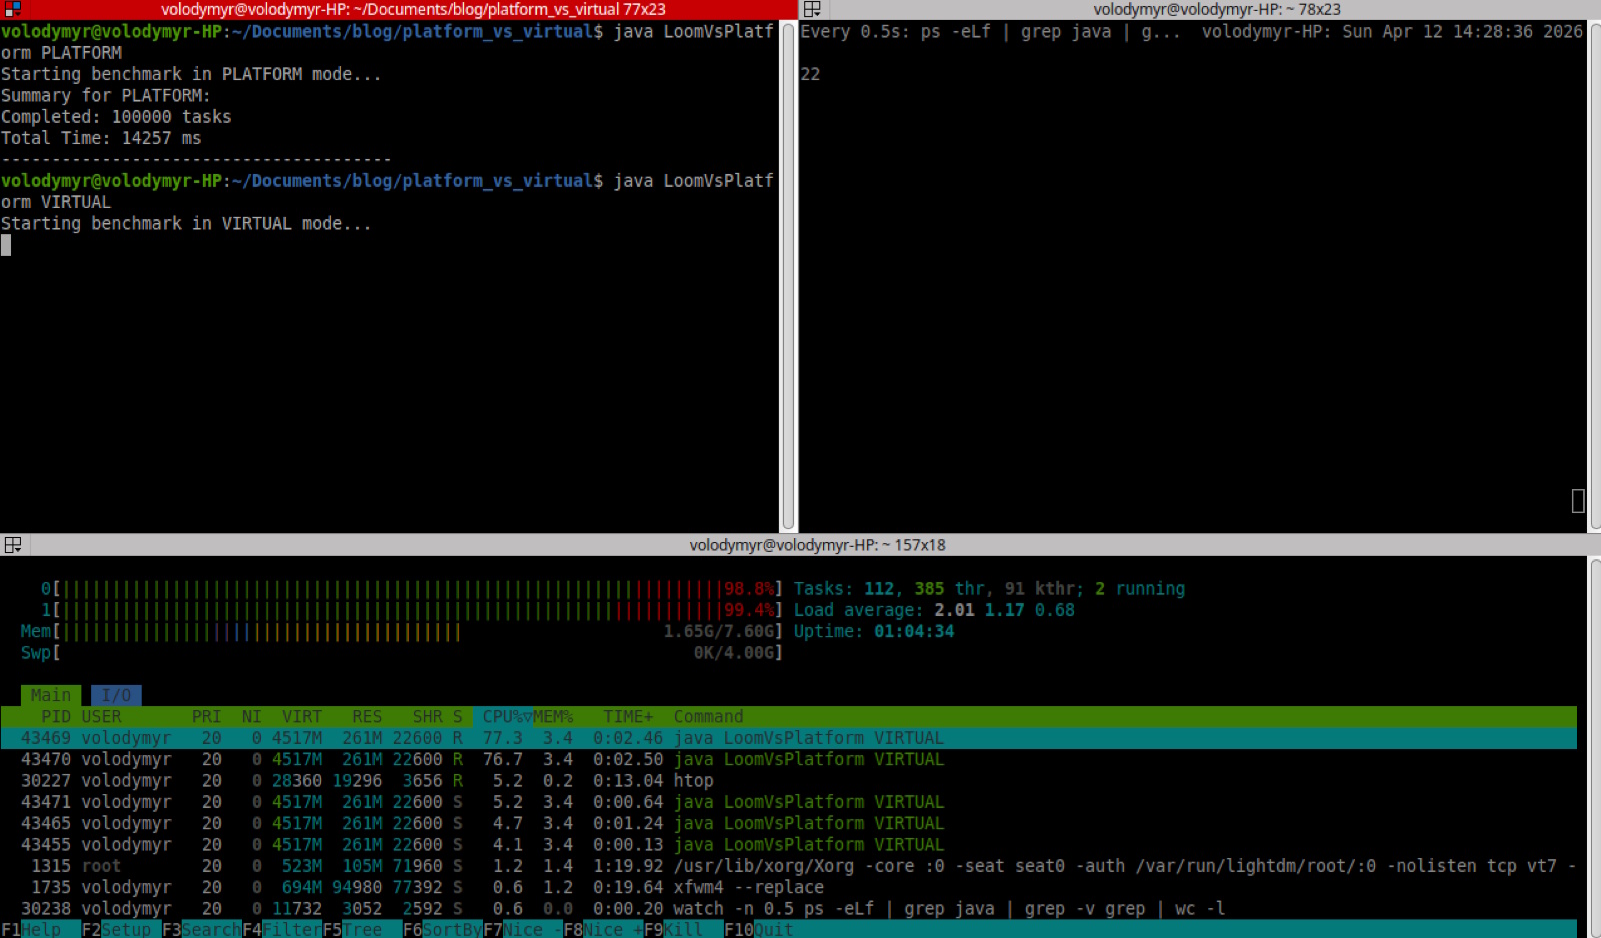Click 'Completed: 100000 tasks' line
This screenshot has height=938, width=1601.
click(116, 117)
